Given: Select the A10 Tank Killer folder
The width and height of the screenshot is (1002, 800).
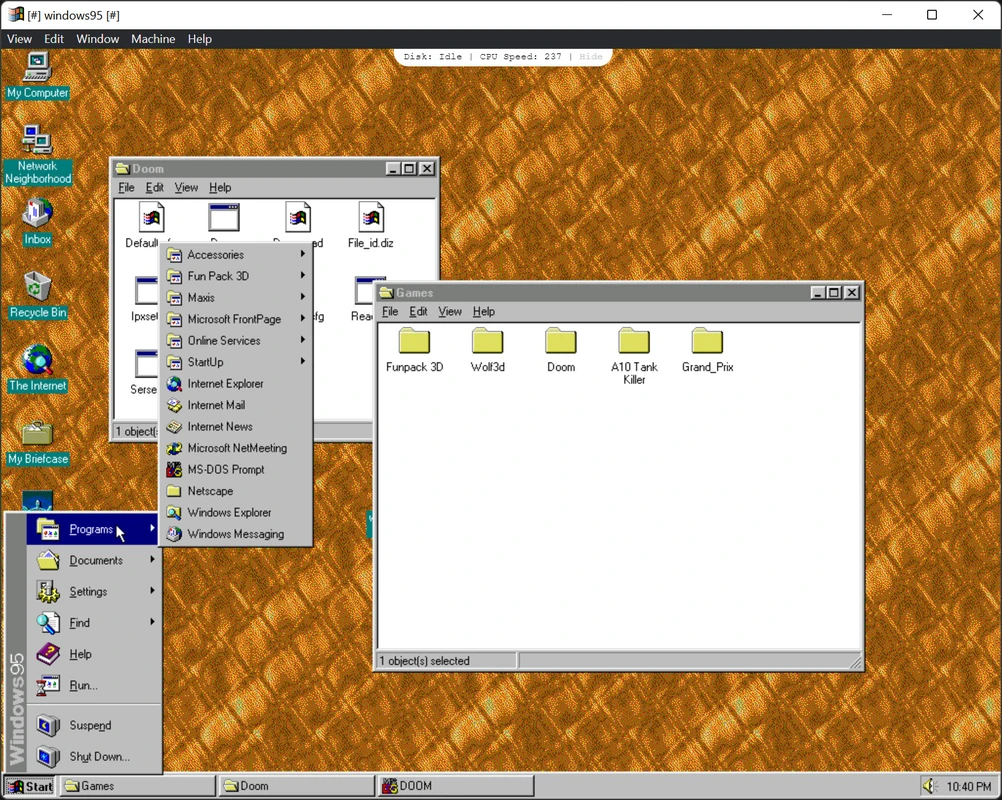Looking at the screenshot, I should [634, 343].
